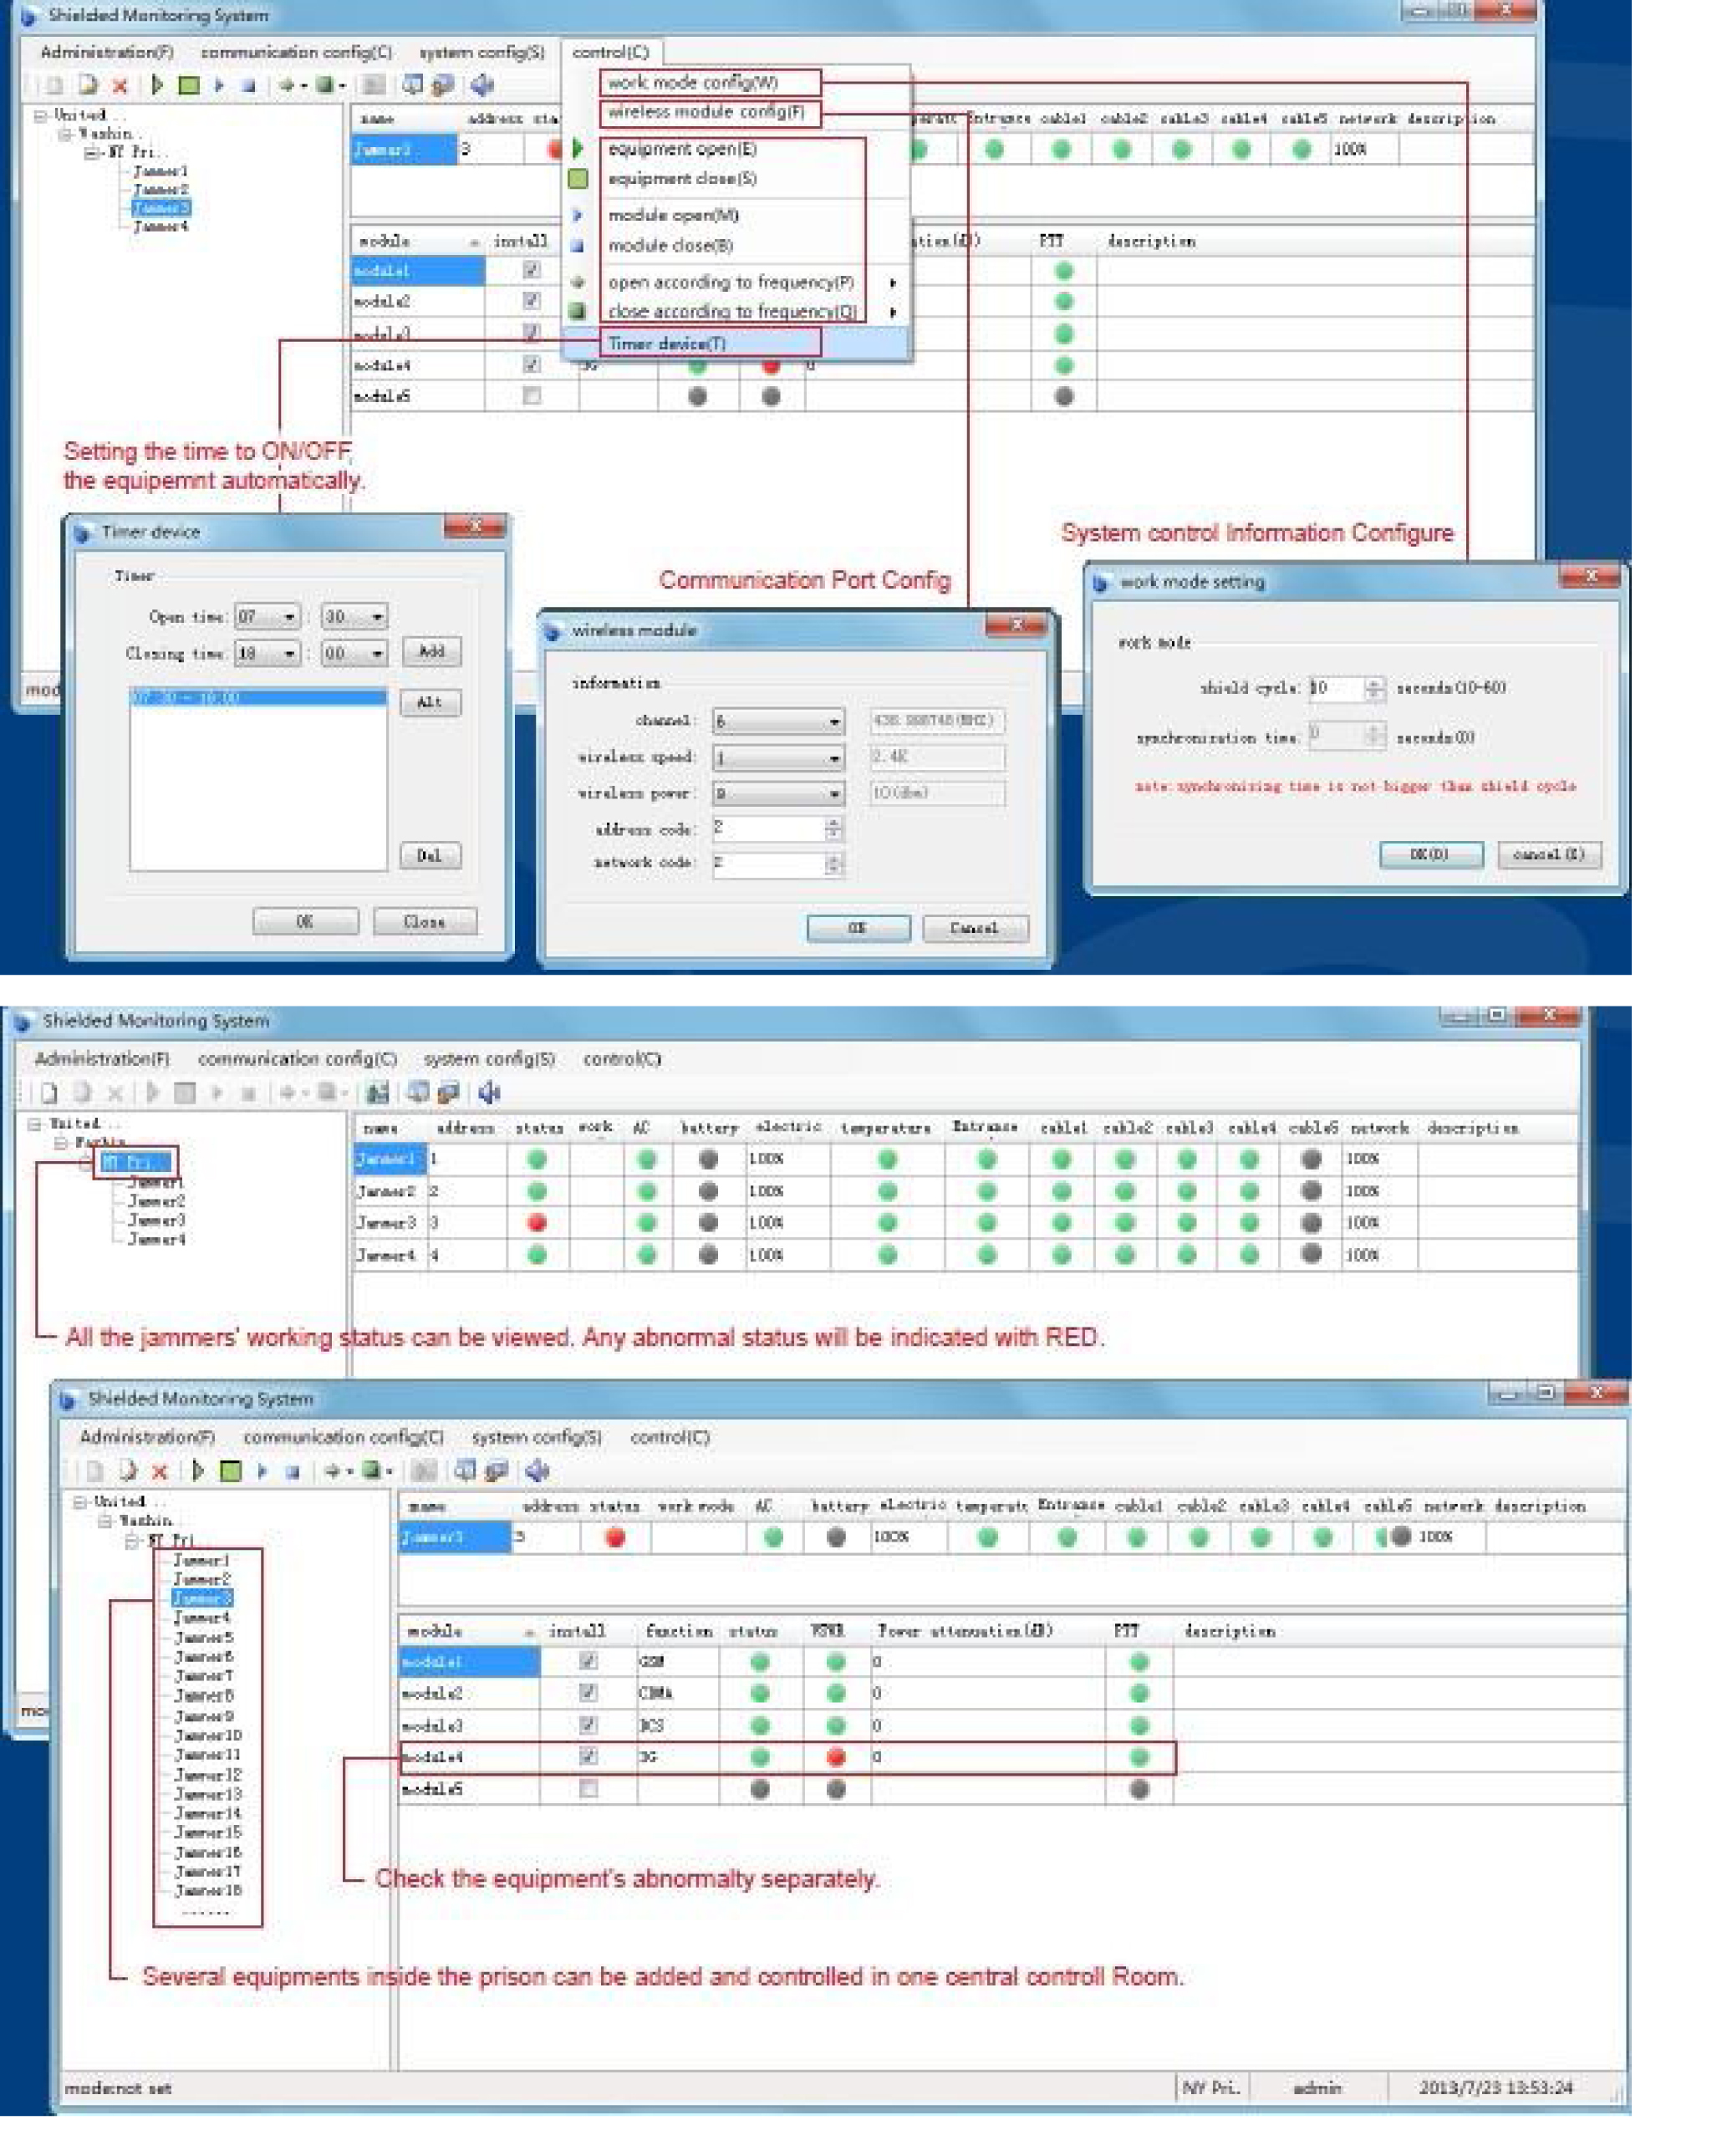Click green play triangle in top window toolbar
Viewport: 1717px width, 2156px height.
(157, 86)
